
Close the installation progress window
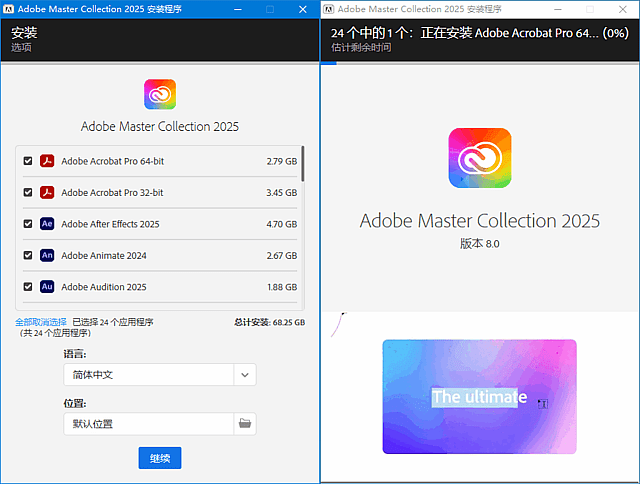[x=622, y=9]
